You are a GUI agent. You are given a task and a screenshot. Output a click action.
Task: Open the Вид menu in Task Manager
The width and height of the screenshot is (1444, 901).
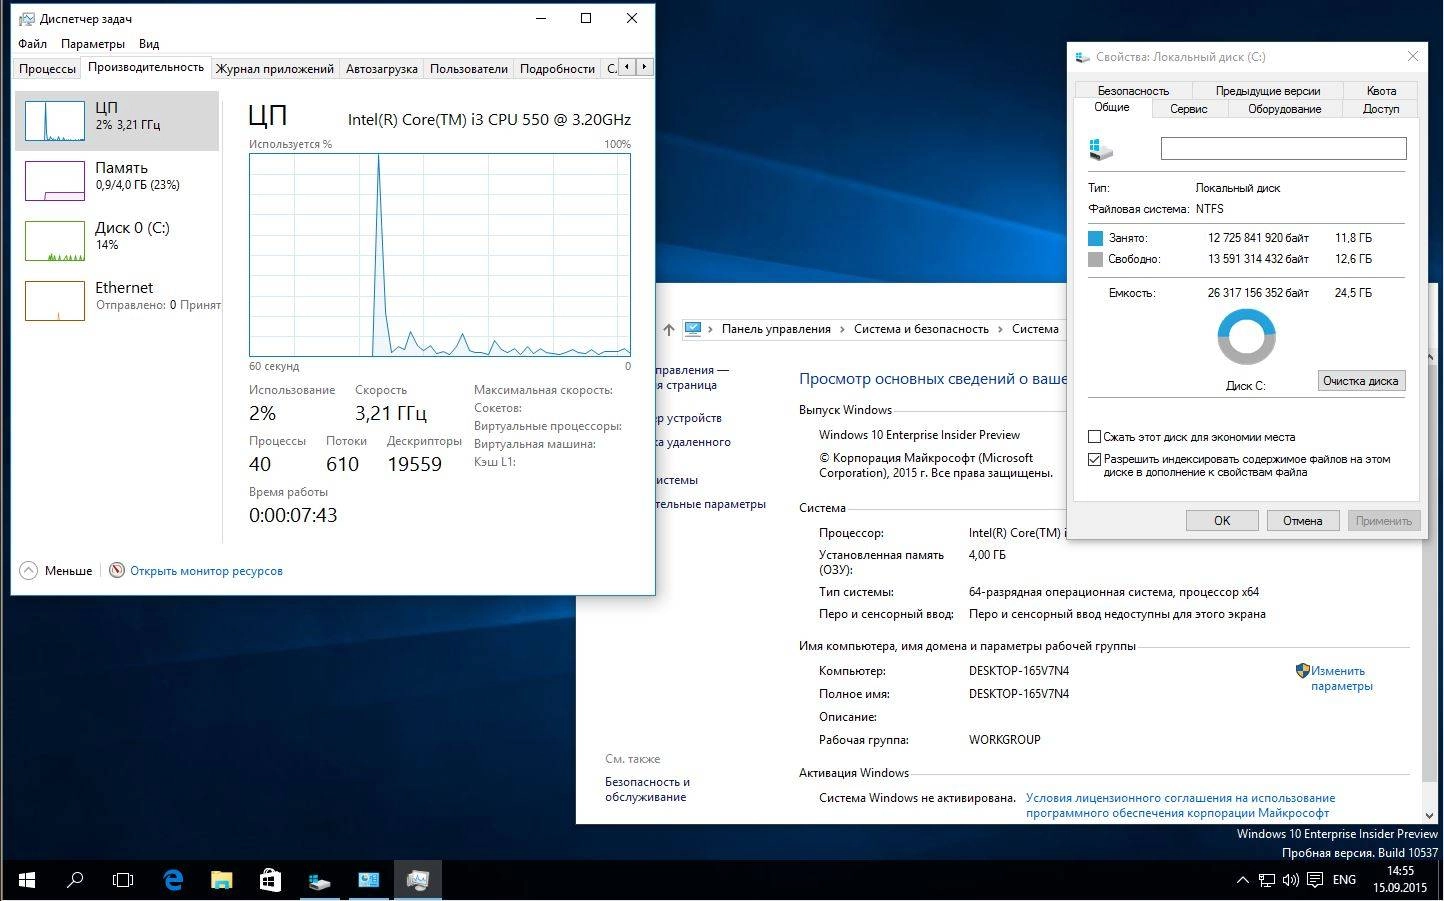tap(149, 44)
